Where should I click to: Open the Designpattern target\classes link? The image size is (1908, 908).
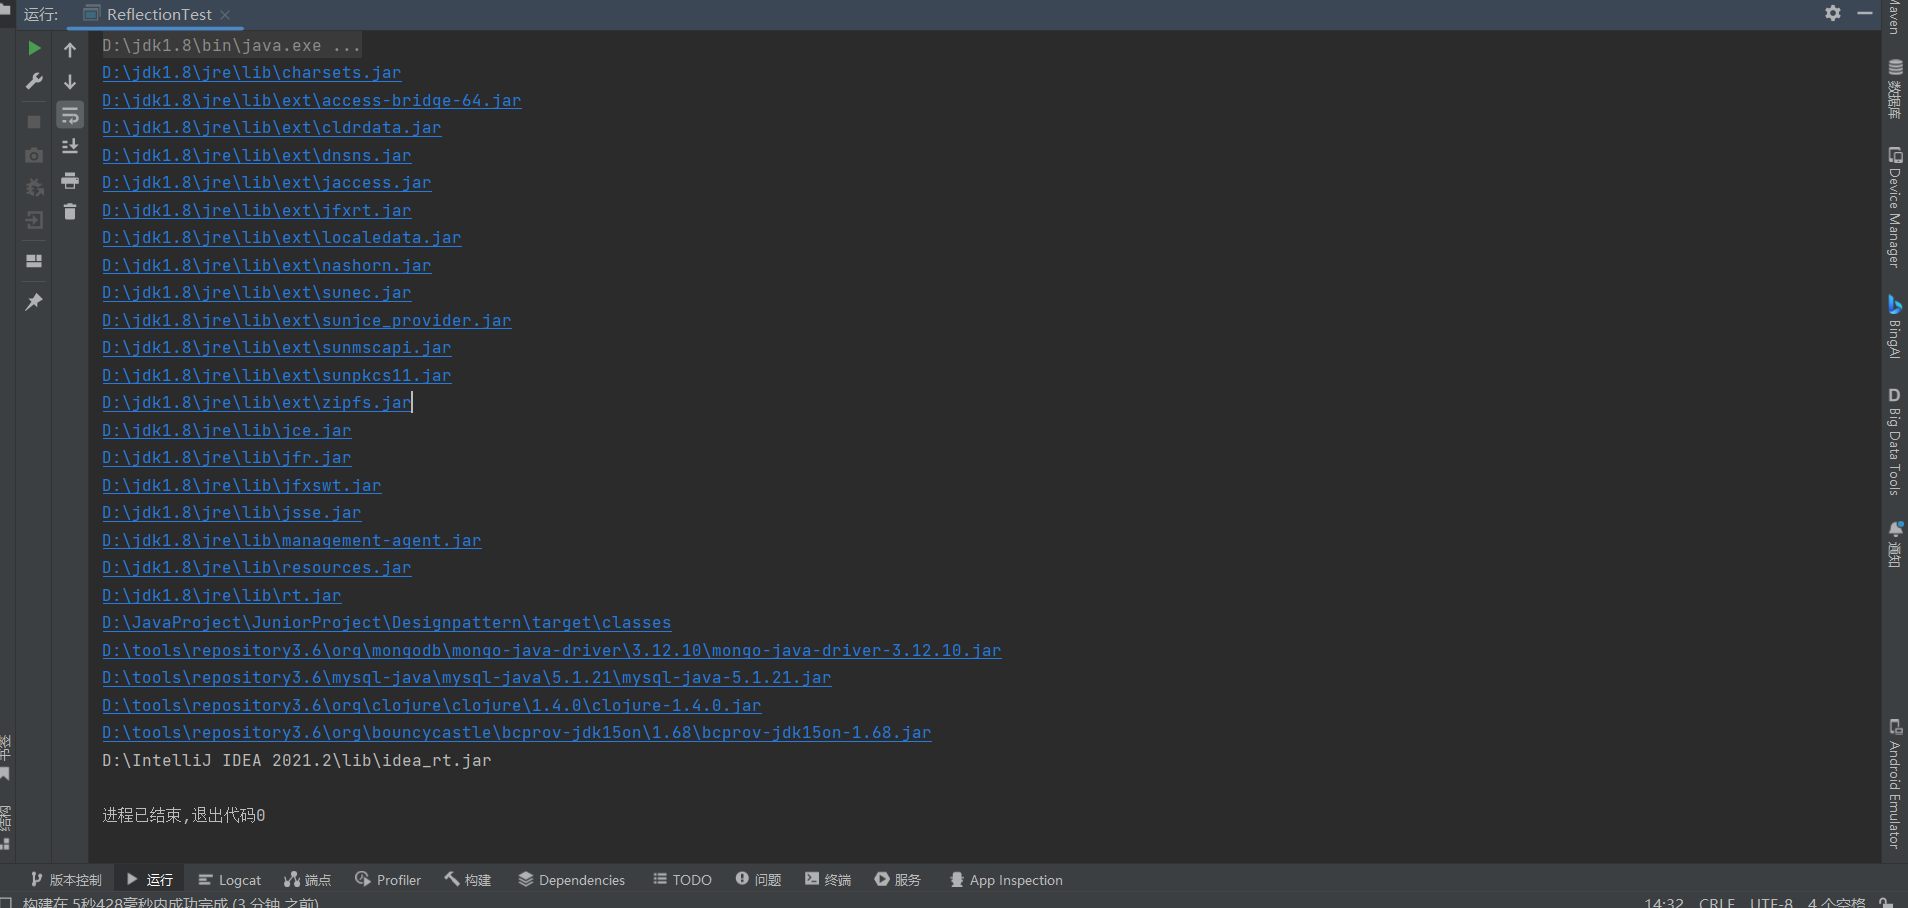(x=386, y=623)
